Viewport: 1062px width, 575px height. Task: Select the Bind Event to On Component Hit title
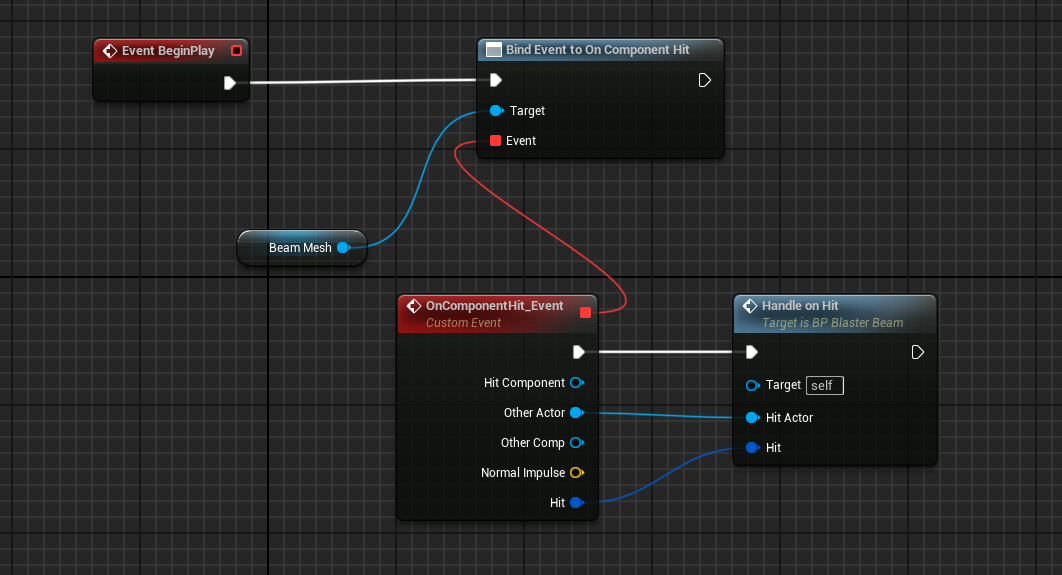tap(597, 50)
